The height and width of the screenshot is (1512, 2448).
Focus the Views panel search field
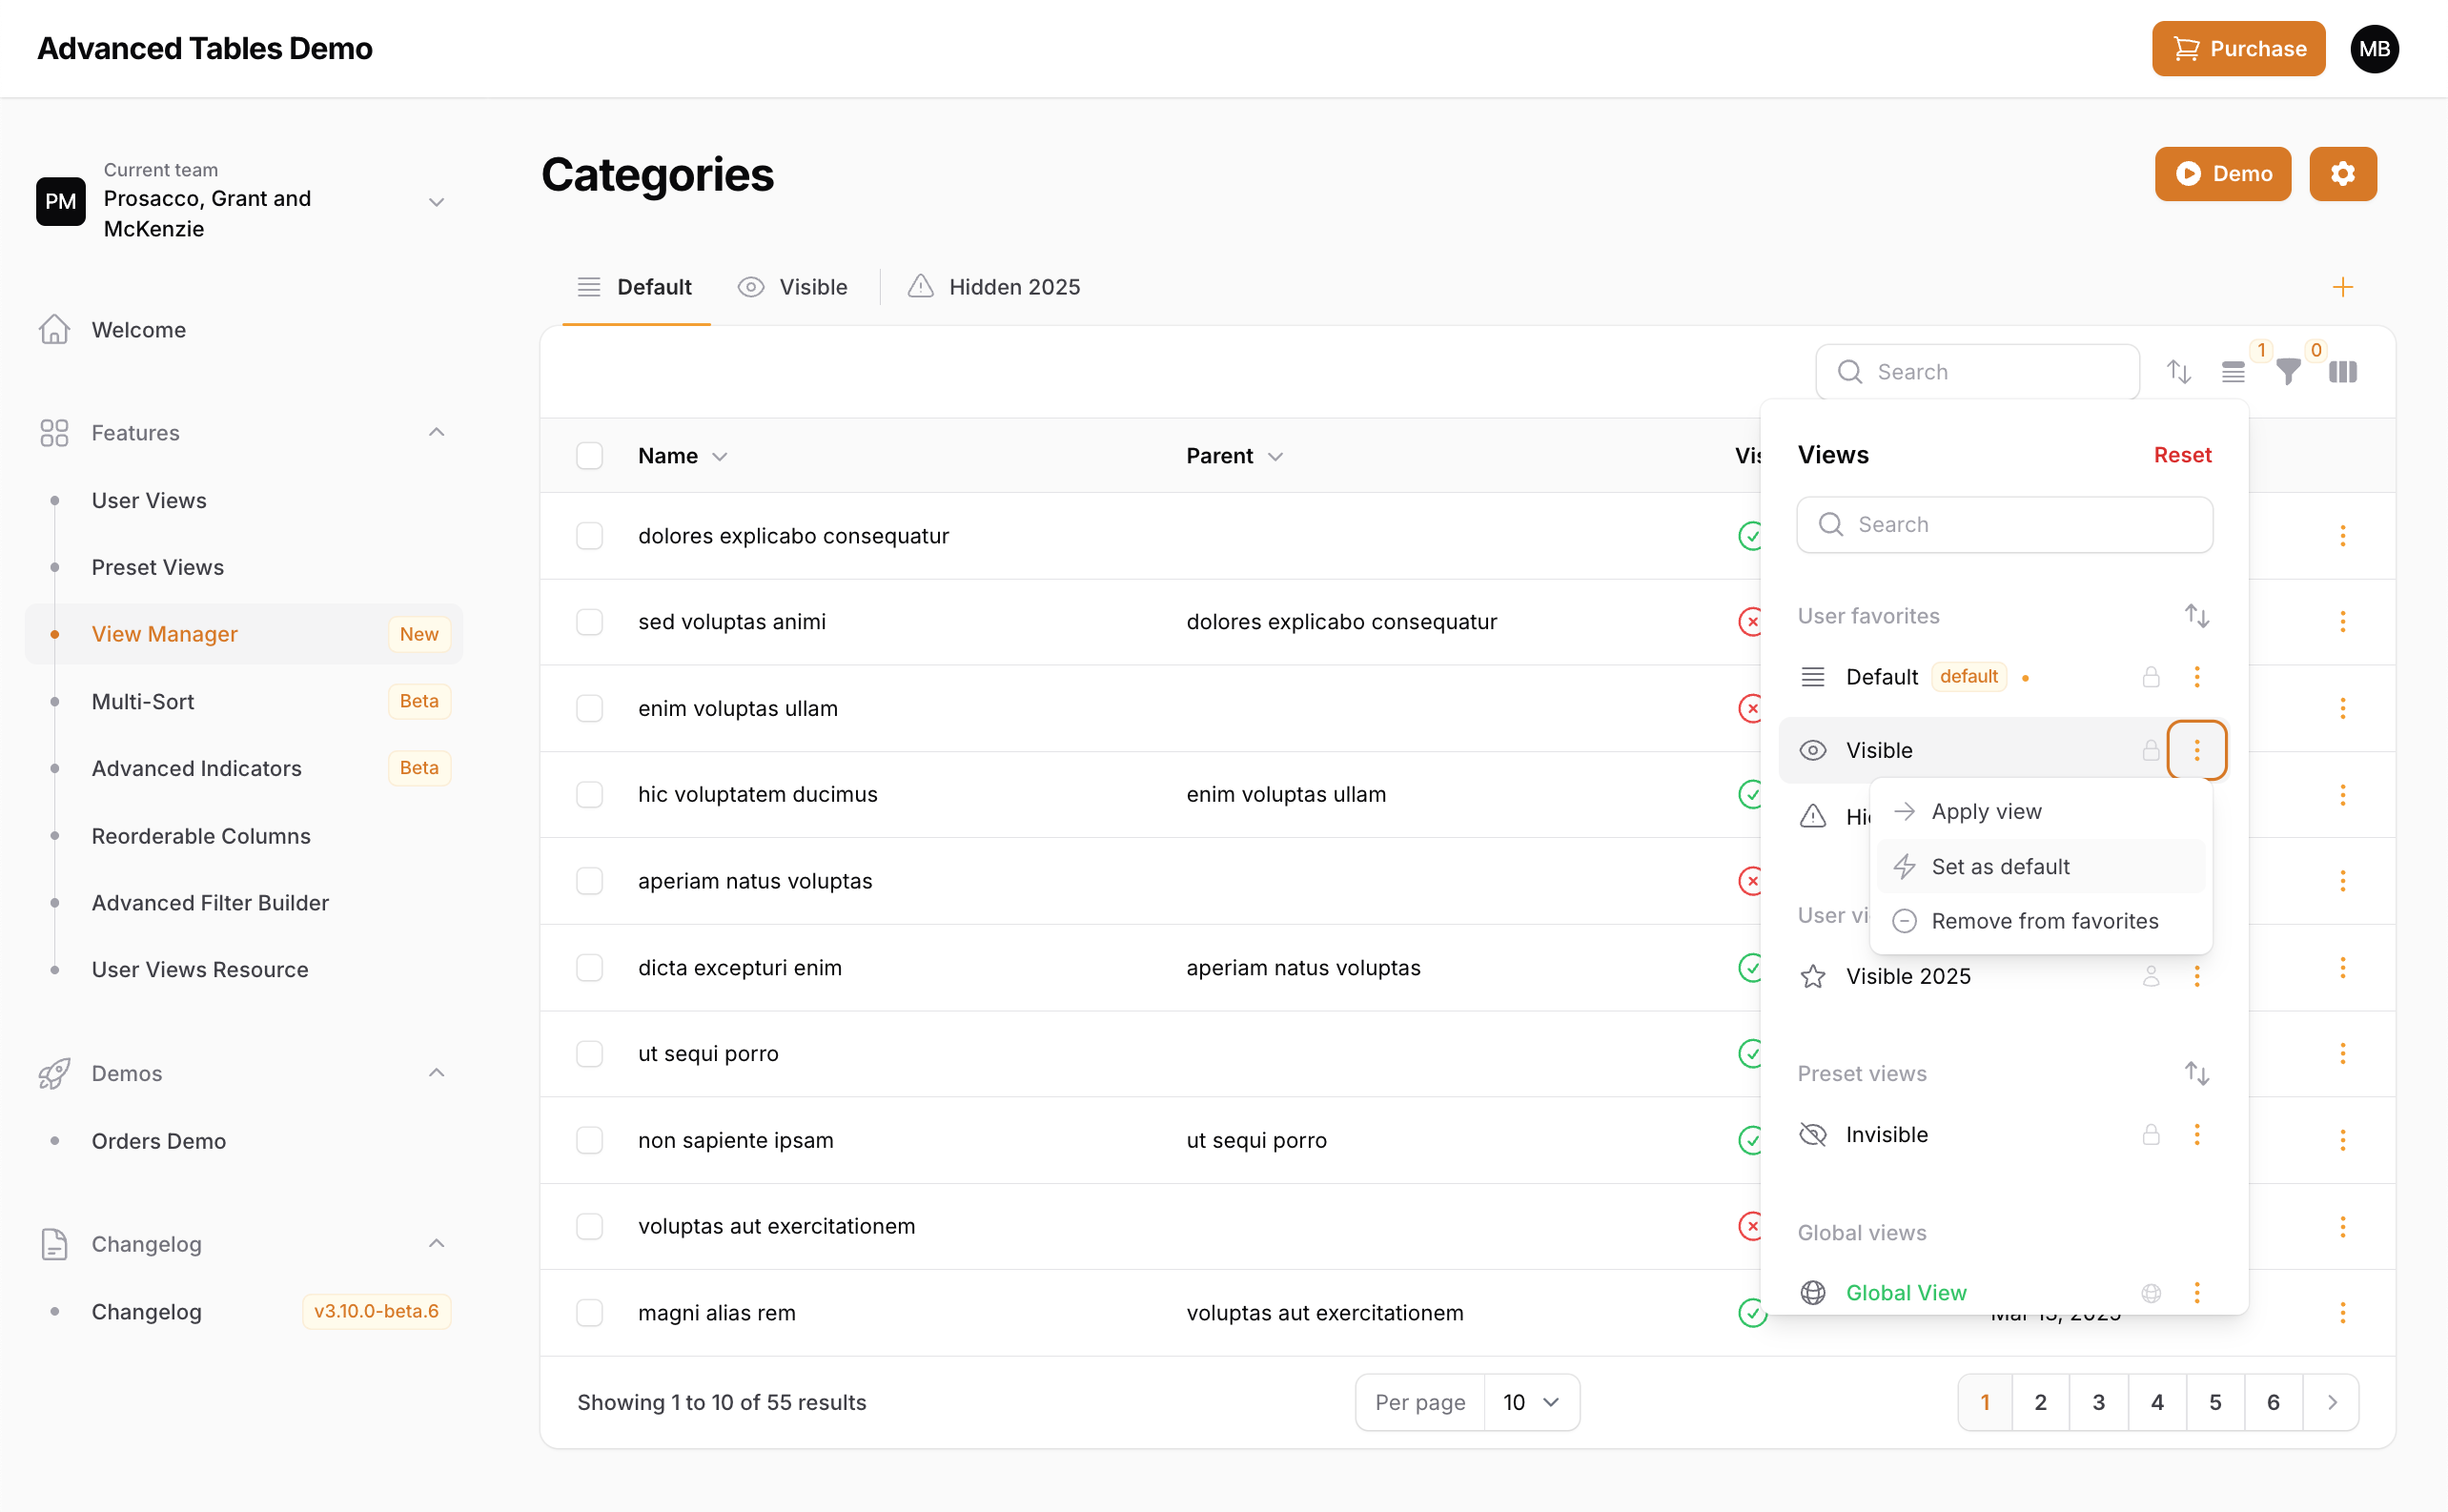pyautogui.click(x=2004, y=525)
